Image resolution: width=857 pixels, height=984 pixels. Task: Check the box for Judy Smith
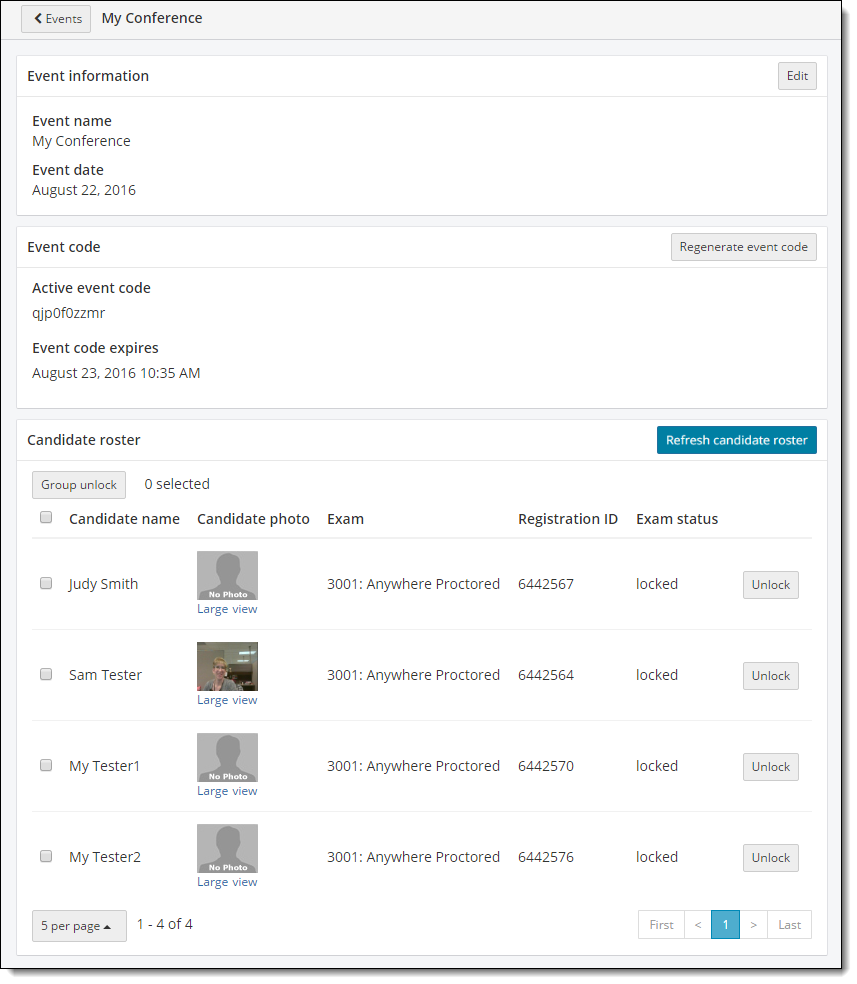46,583
